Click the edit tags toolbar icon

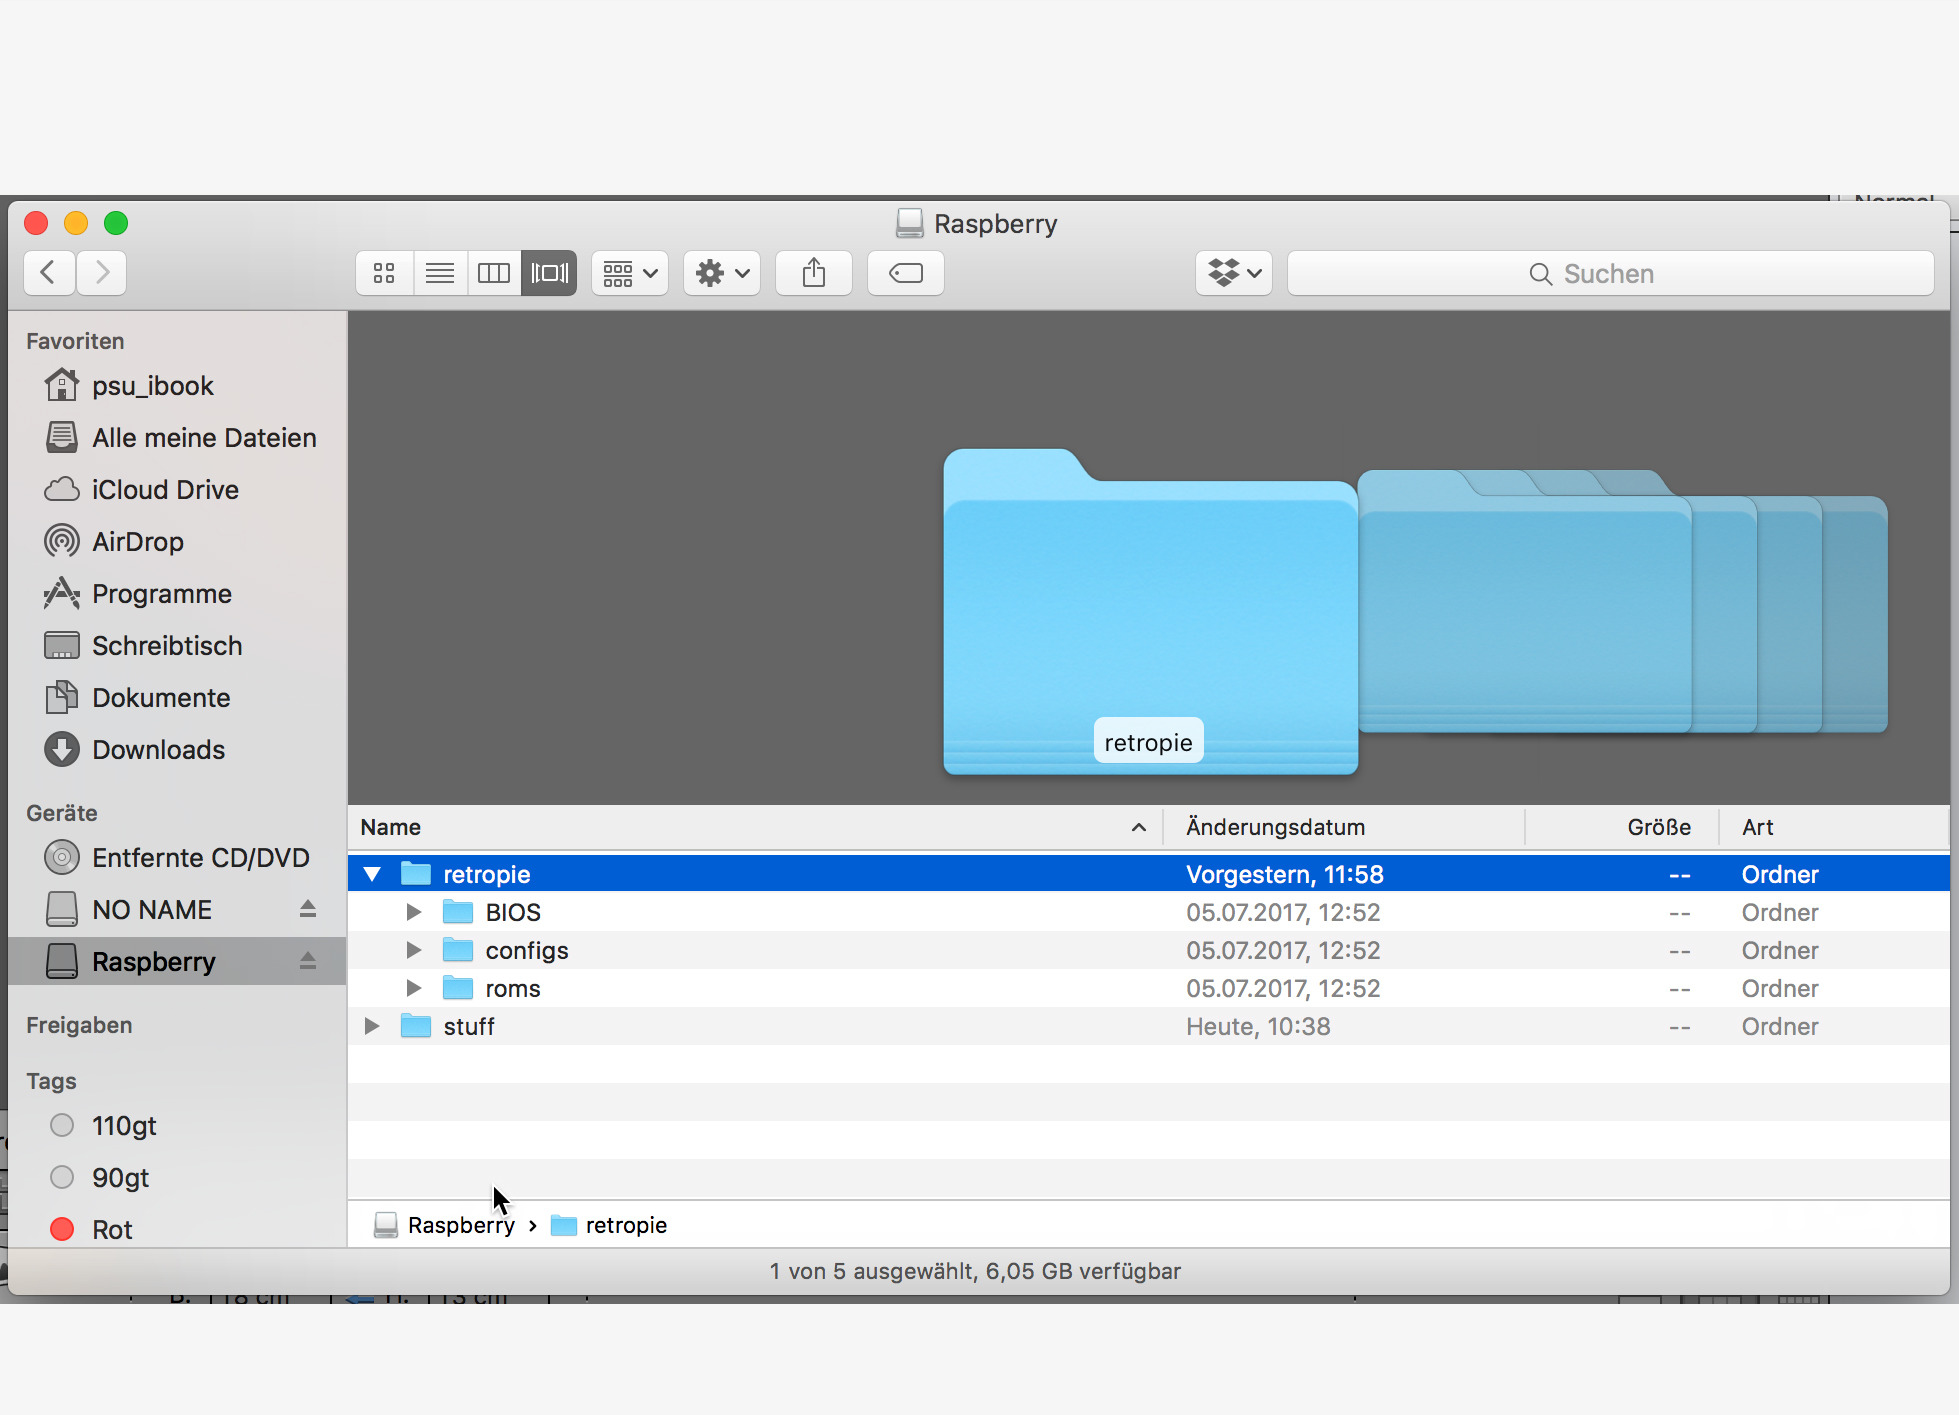[x=905, y=273]
